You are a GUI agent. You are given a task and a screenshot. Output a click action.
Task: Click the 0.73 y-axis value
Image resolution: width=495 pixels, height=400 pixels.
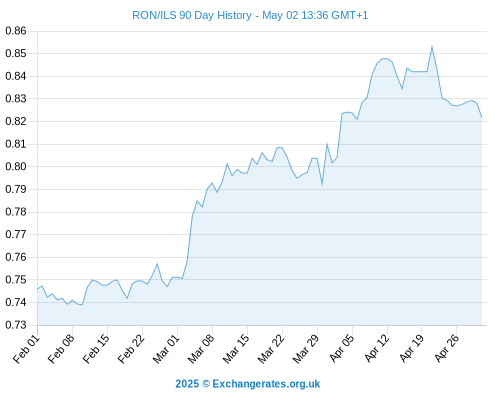(16, 325)
